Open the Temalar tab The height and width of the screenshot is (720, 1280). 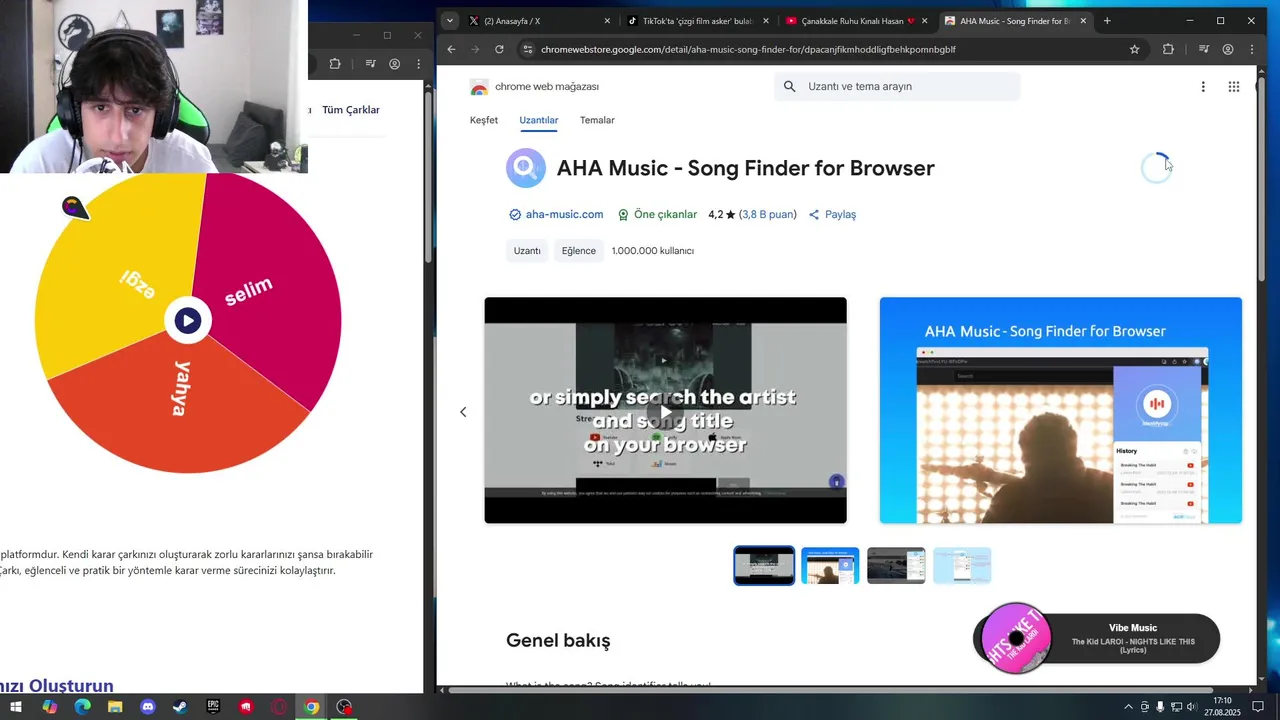pos(597,120)
